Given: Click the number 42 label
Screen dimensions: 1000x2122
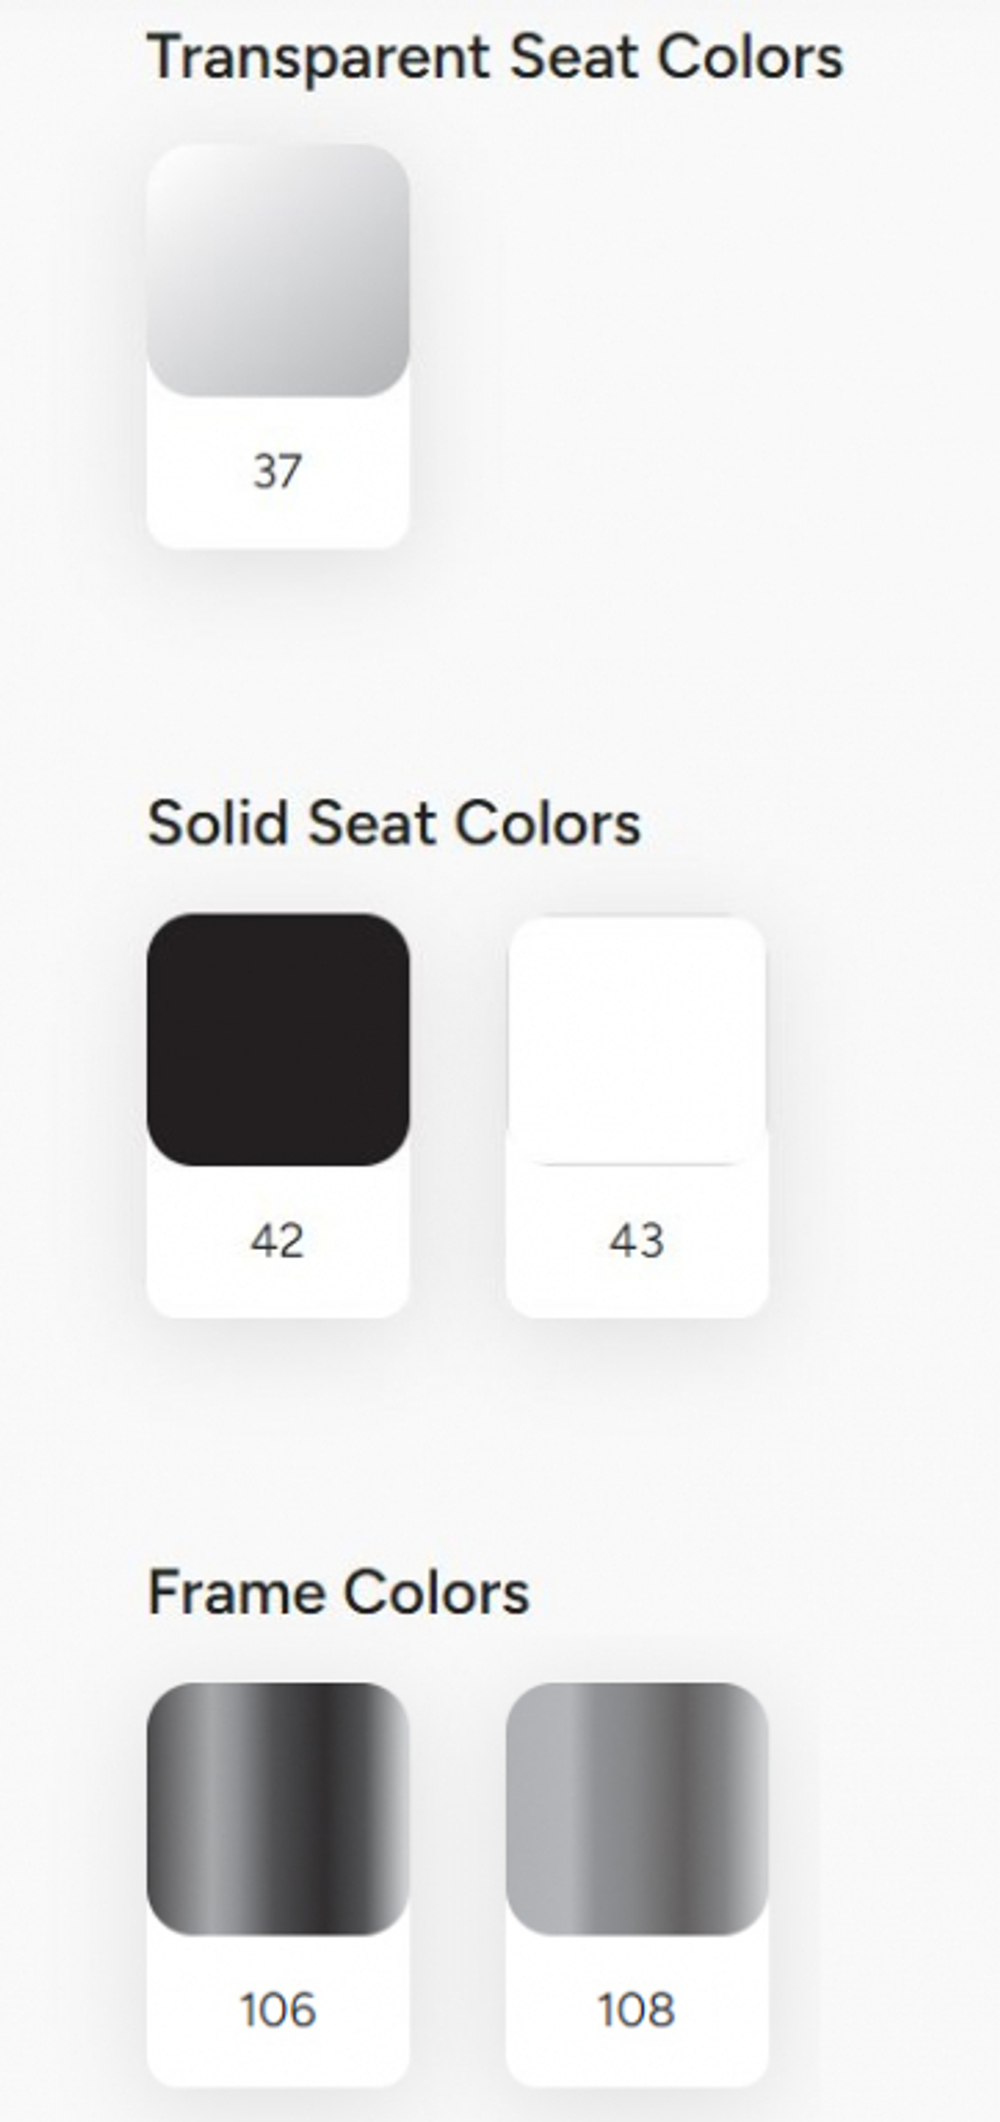Looking at the screenshot, I should 277,1241.
